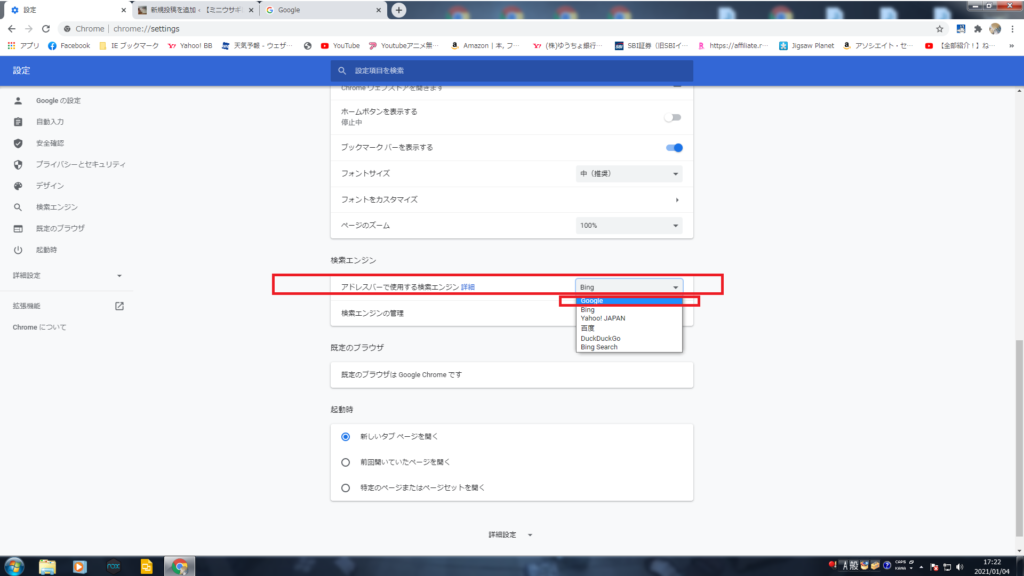
Task: Expand 詳細設定 in the left sidebar
Action: [67, 275]
